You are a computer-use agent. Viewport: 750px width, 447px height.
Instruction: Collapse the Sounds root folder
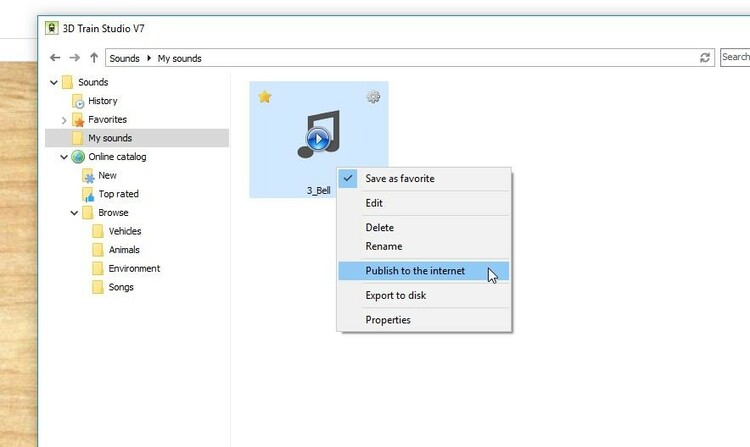(54, 82)
